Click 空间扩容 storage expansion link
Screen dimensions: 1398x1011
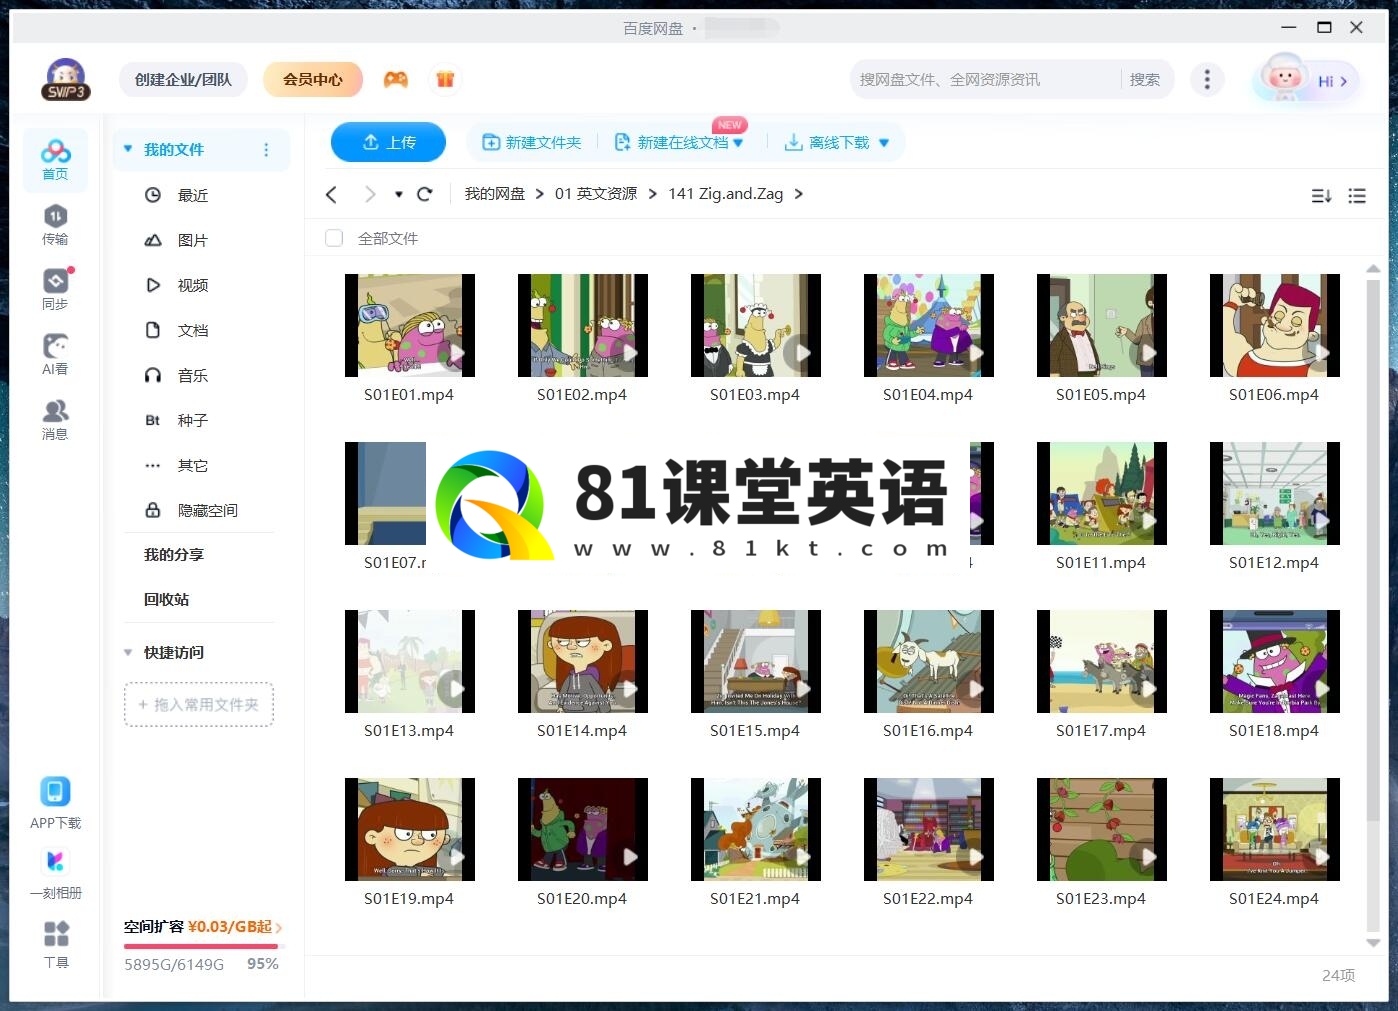[203, 927]
